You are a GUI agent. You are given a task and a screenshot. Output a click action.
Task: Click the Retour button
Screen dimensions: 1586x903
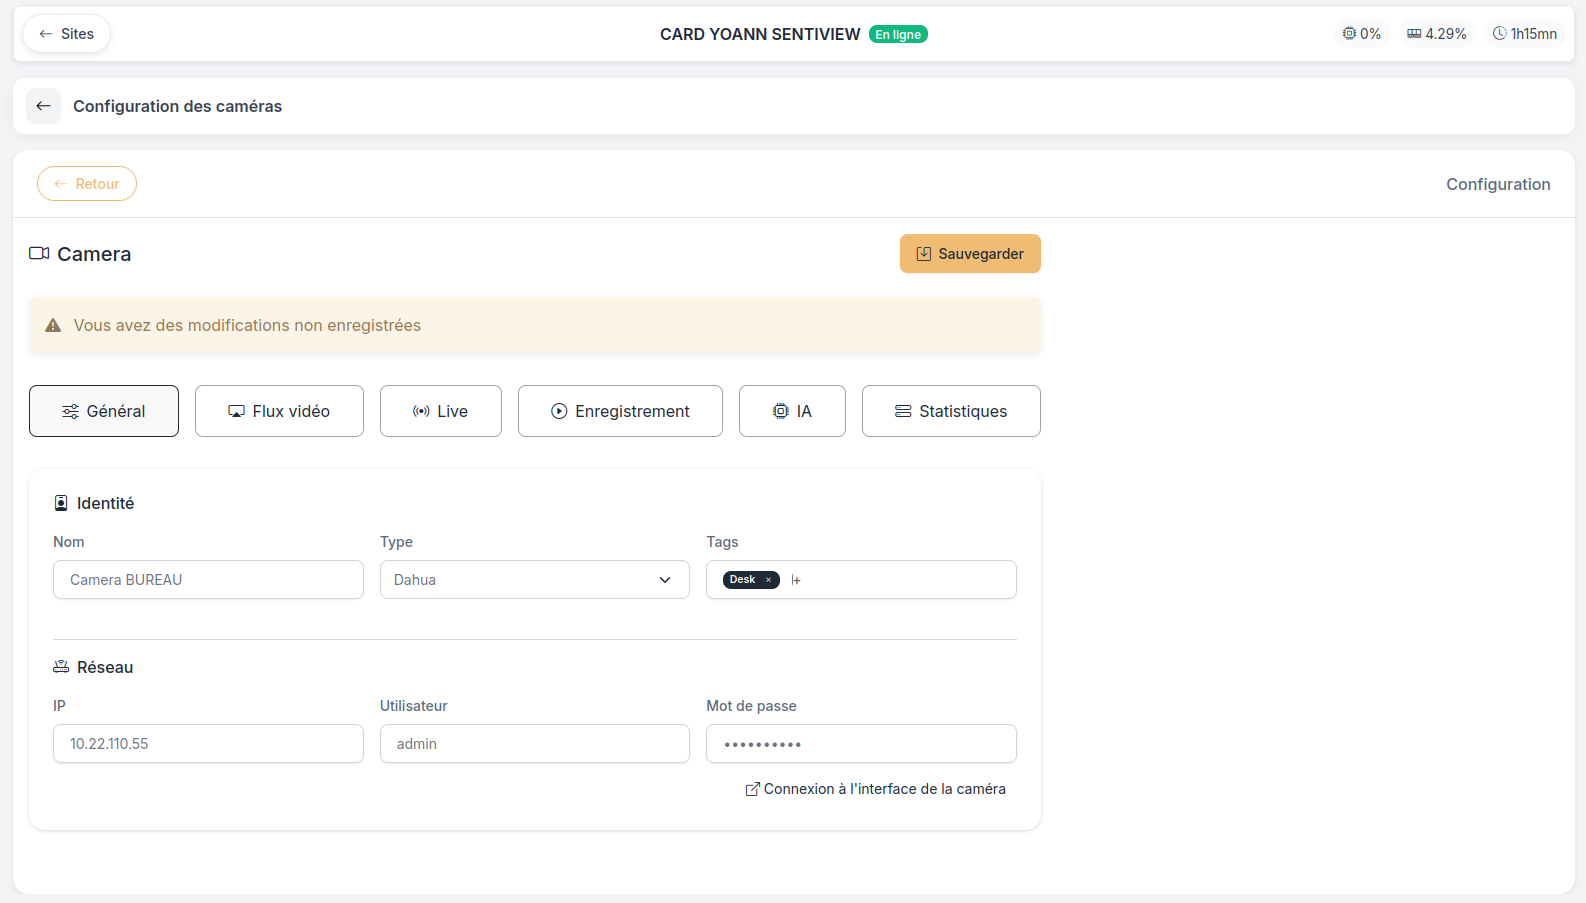point(87,184)
